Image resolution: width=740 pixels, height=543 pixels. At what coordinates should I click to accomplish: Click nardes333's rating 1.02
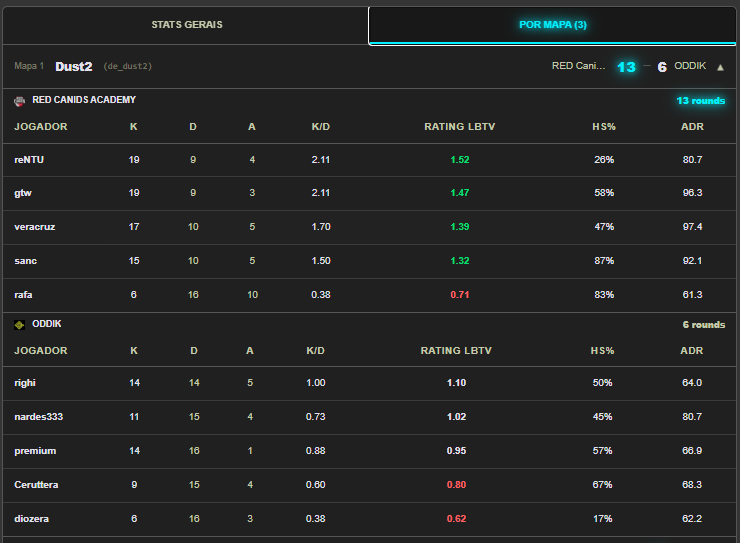[x=456, y=417]
